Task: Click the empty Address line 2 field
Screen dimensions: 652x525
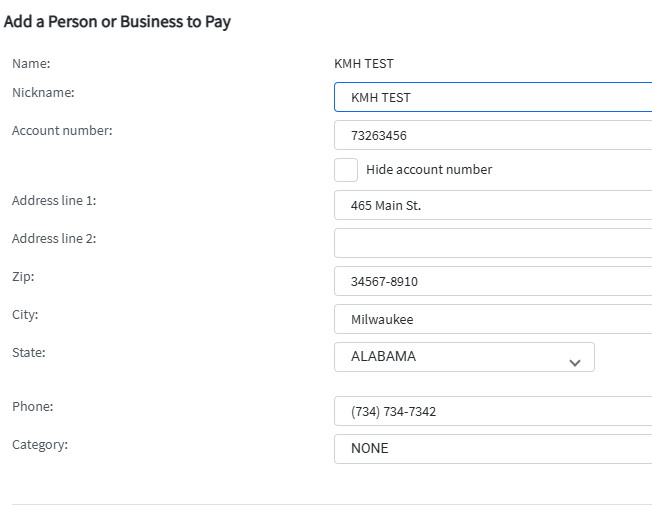Action: [493, 243]
